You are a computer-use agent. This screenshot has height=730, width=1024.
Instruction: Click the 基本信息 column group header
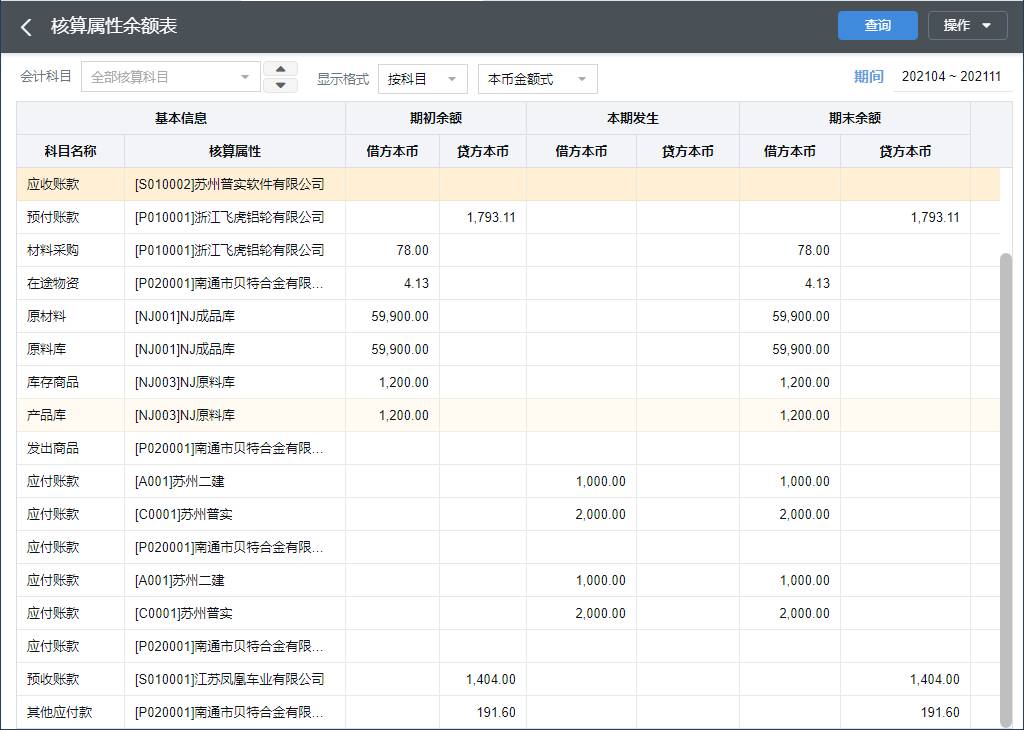[x=181, y=118]
